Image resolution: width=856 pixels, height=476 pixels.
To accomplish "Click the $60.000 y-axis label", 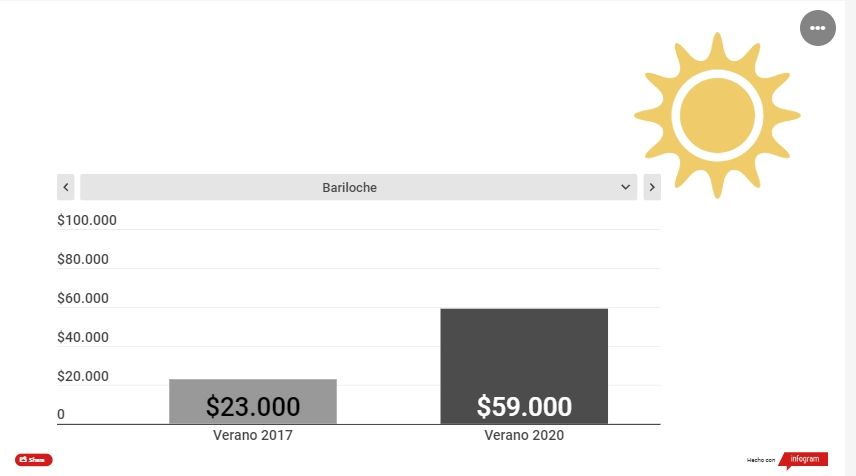I will pyautogui.click(x=83, y=298).
